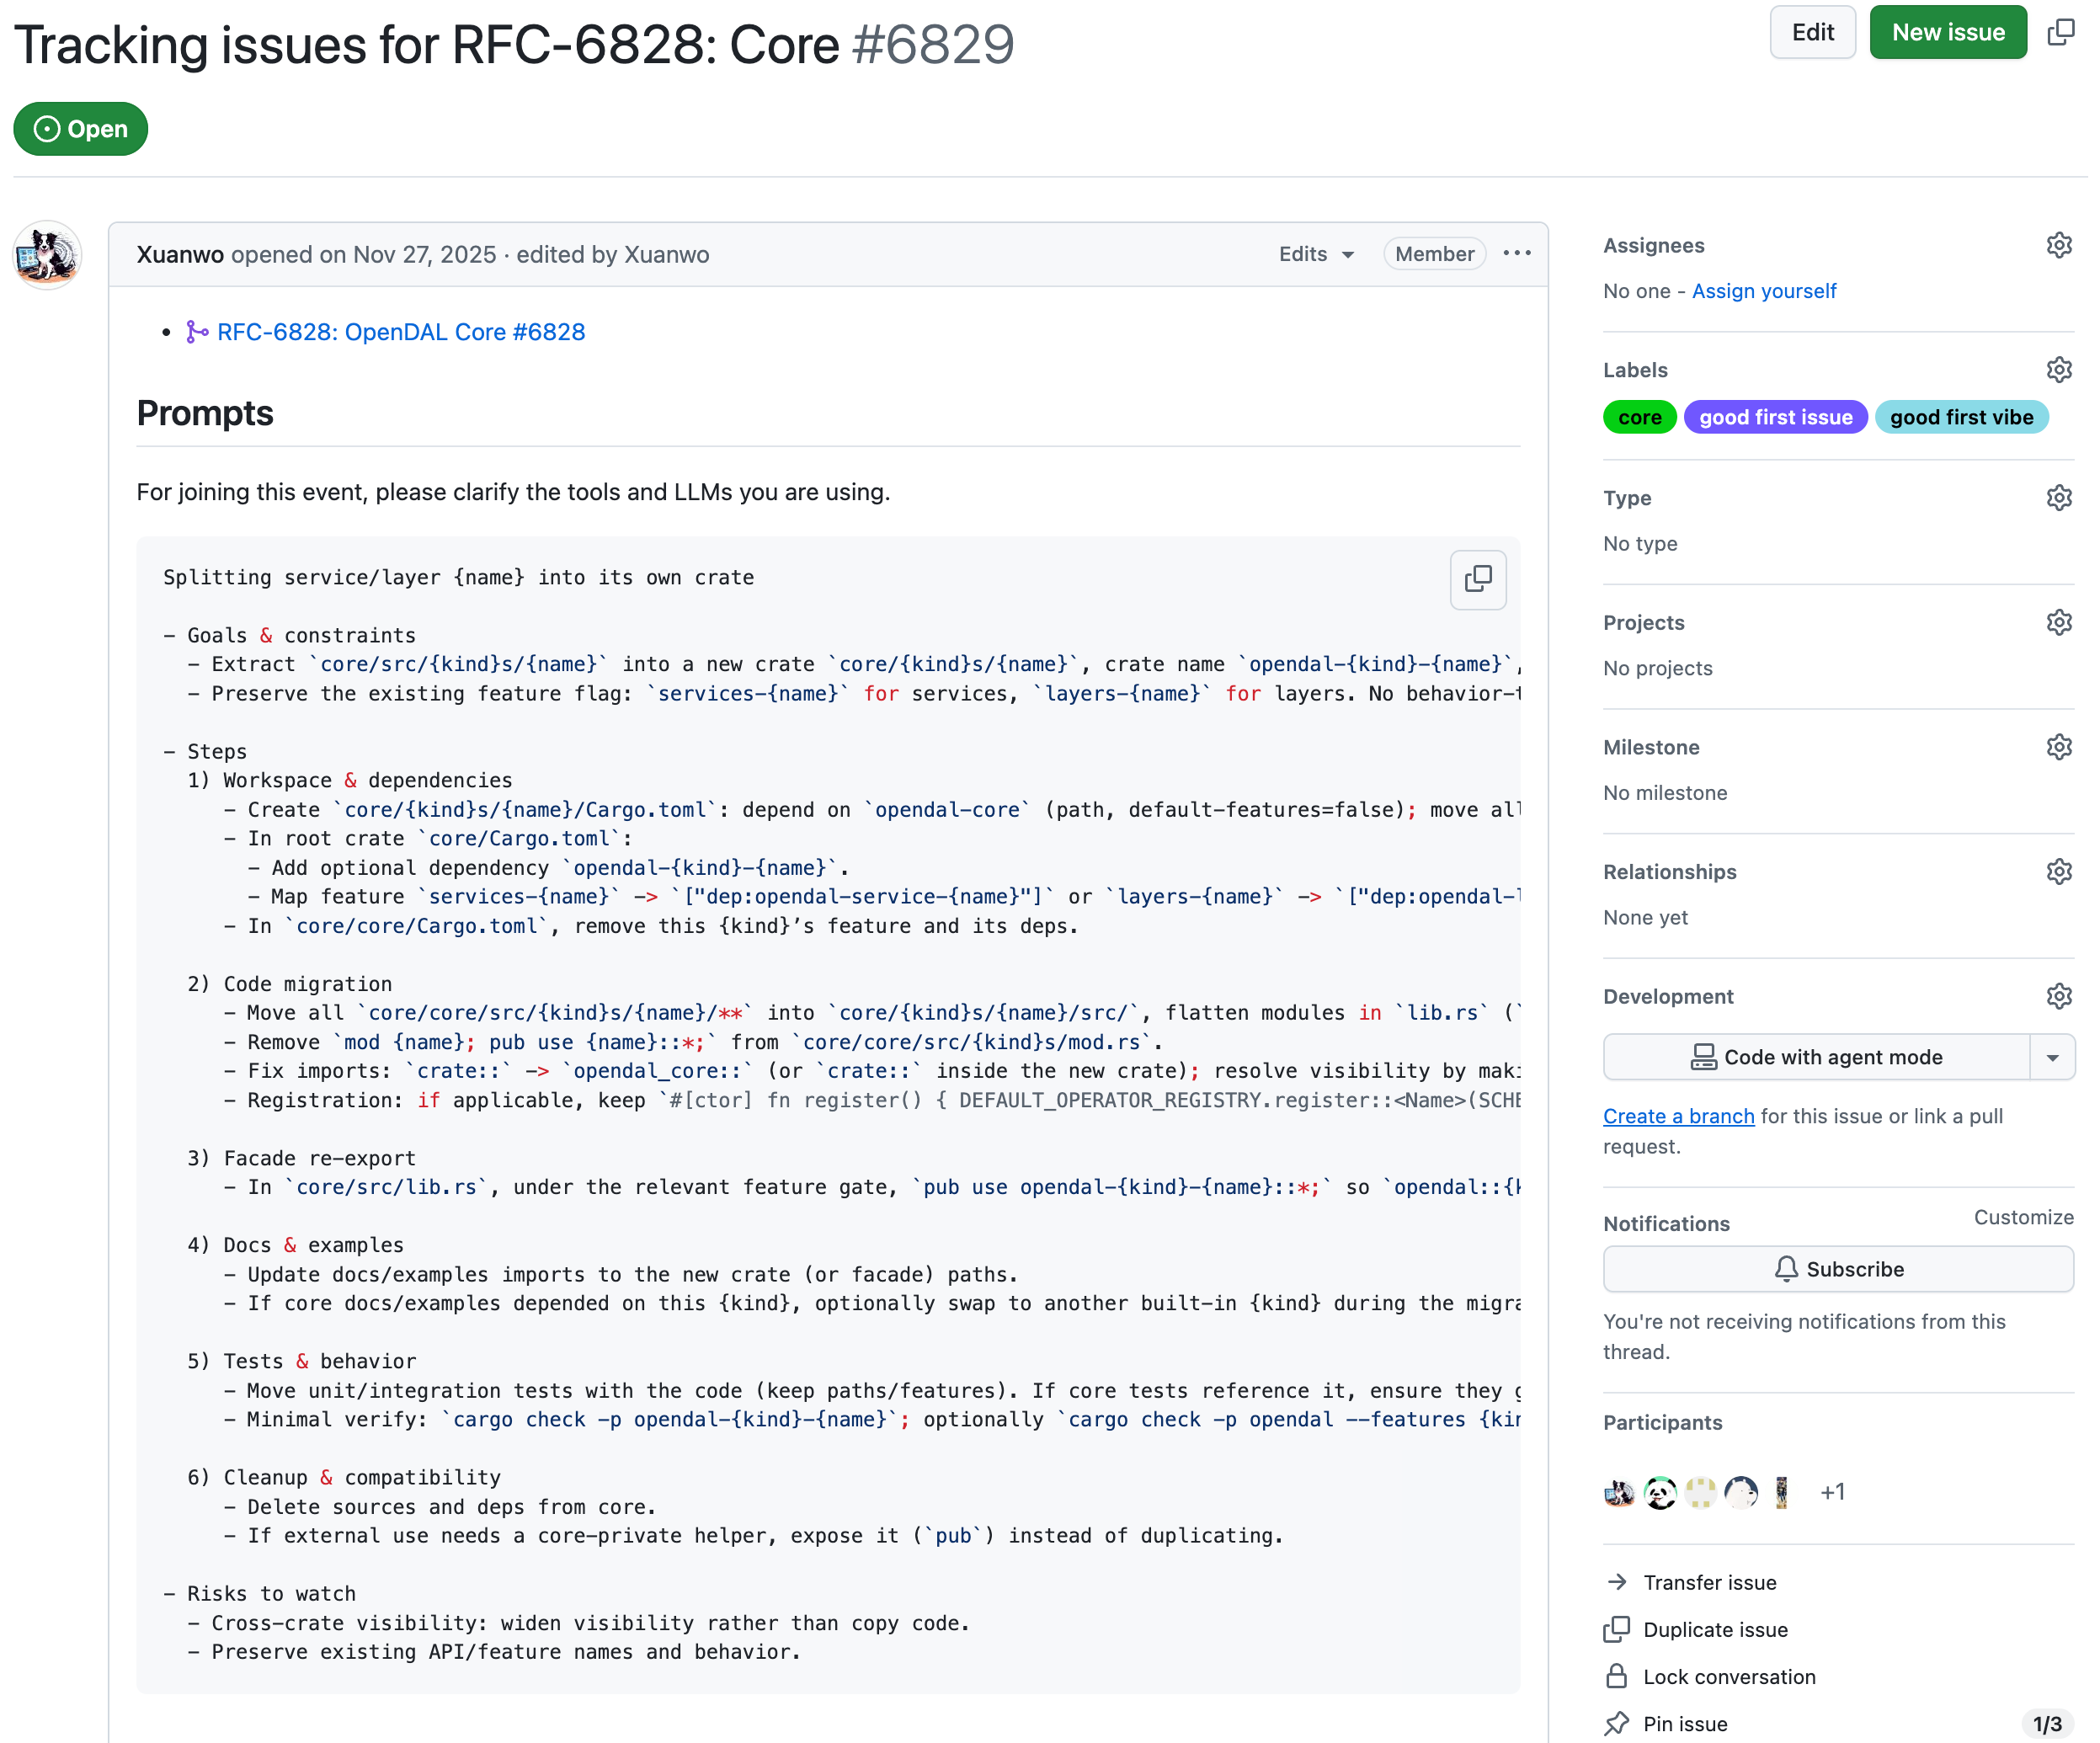Screen dimensions: 2100x1743
Task: Expand the Edits history dropdown
Action: coord(1316,254)
